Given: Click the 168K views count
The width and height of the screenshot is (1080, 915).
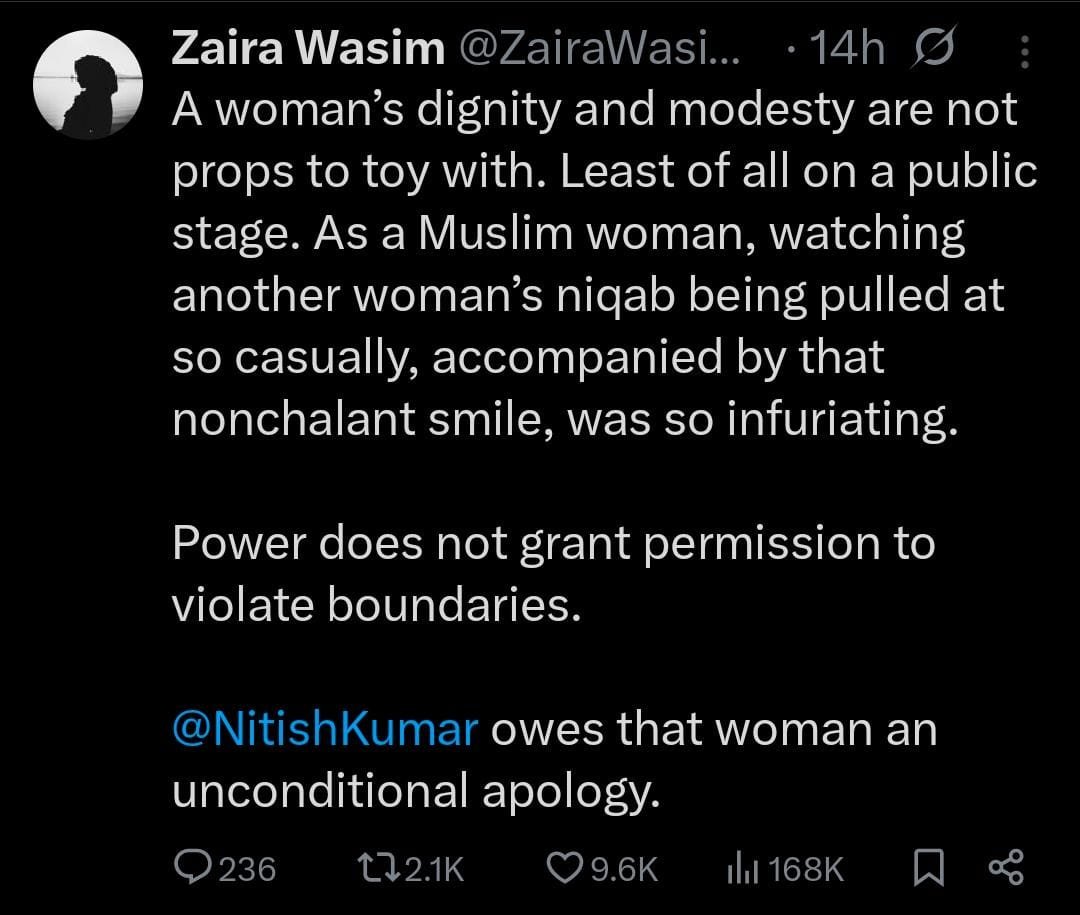Looking at the screenshot, I should tap(807, 868).
